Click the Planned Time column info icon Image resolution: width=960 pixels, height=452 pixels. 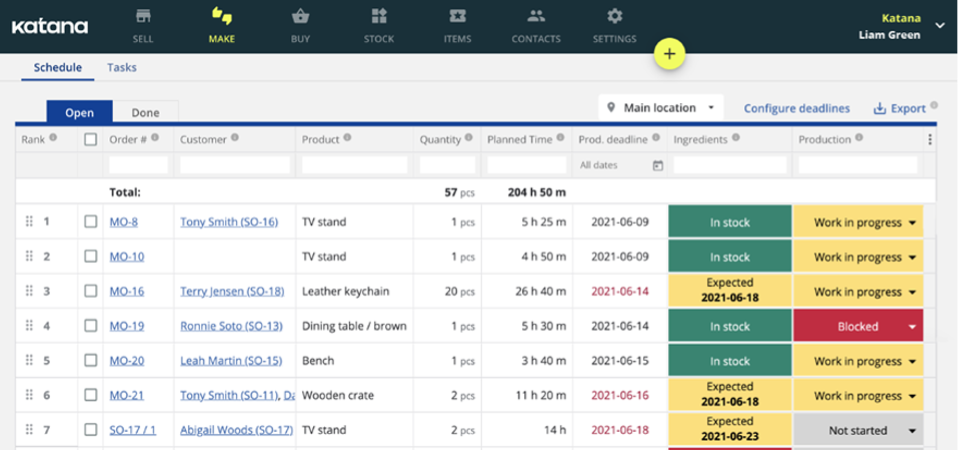560,138
